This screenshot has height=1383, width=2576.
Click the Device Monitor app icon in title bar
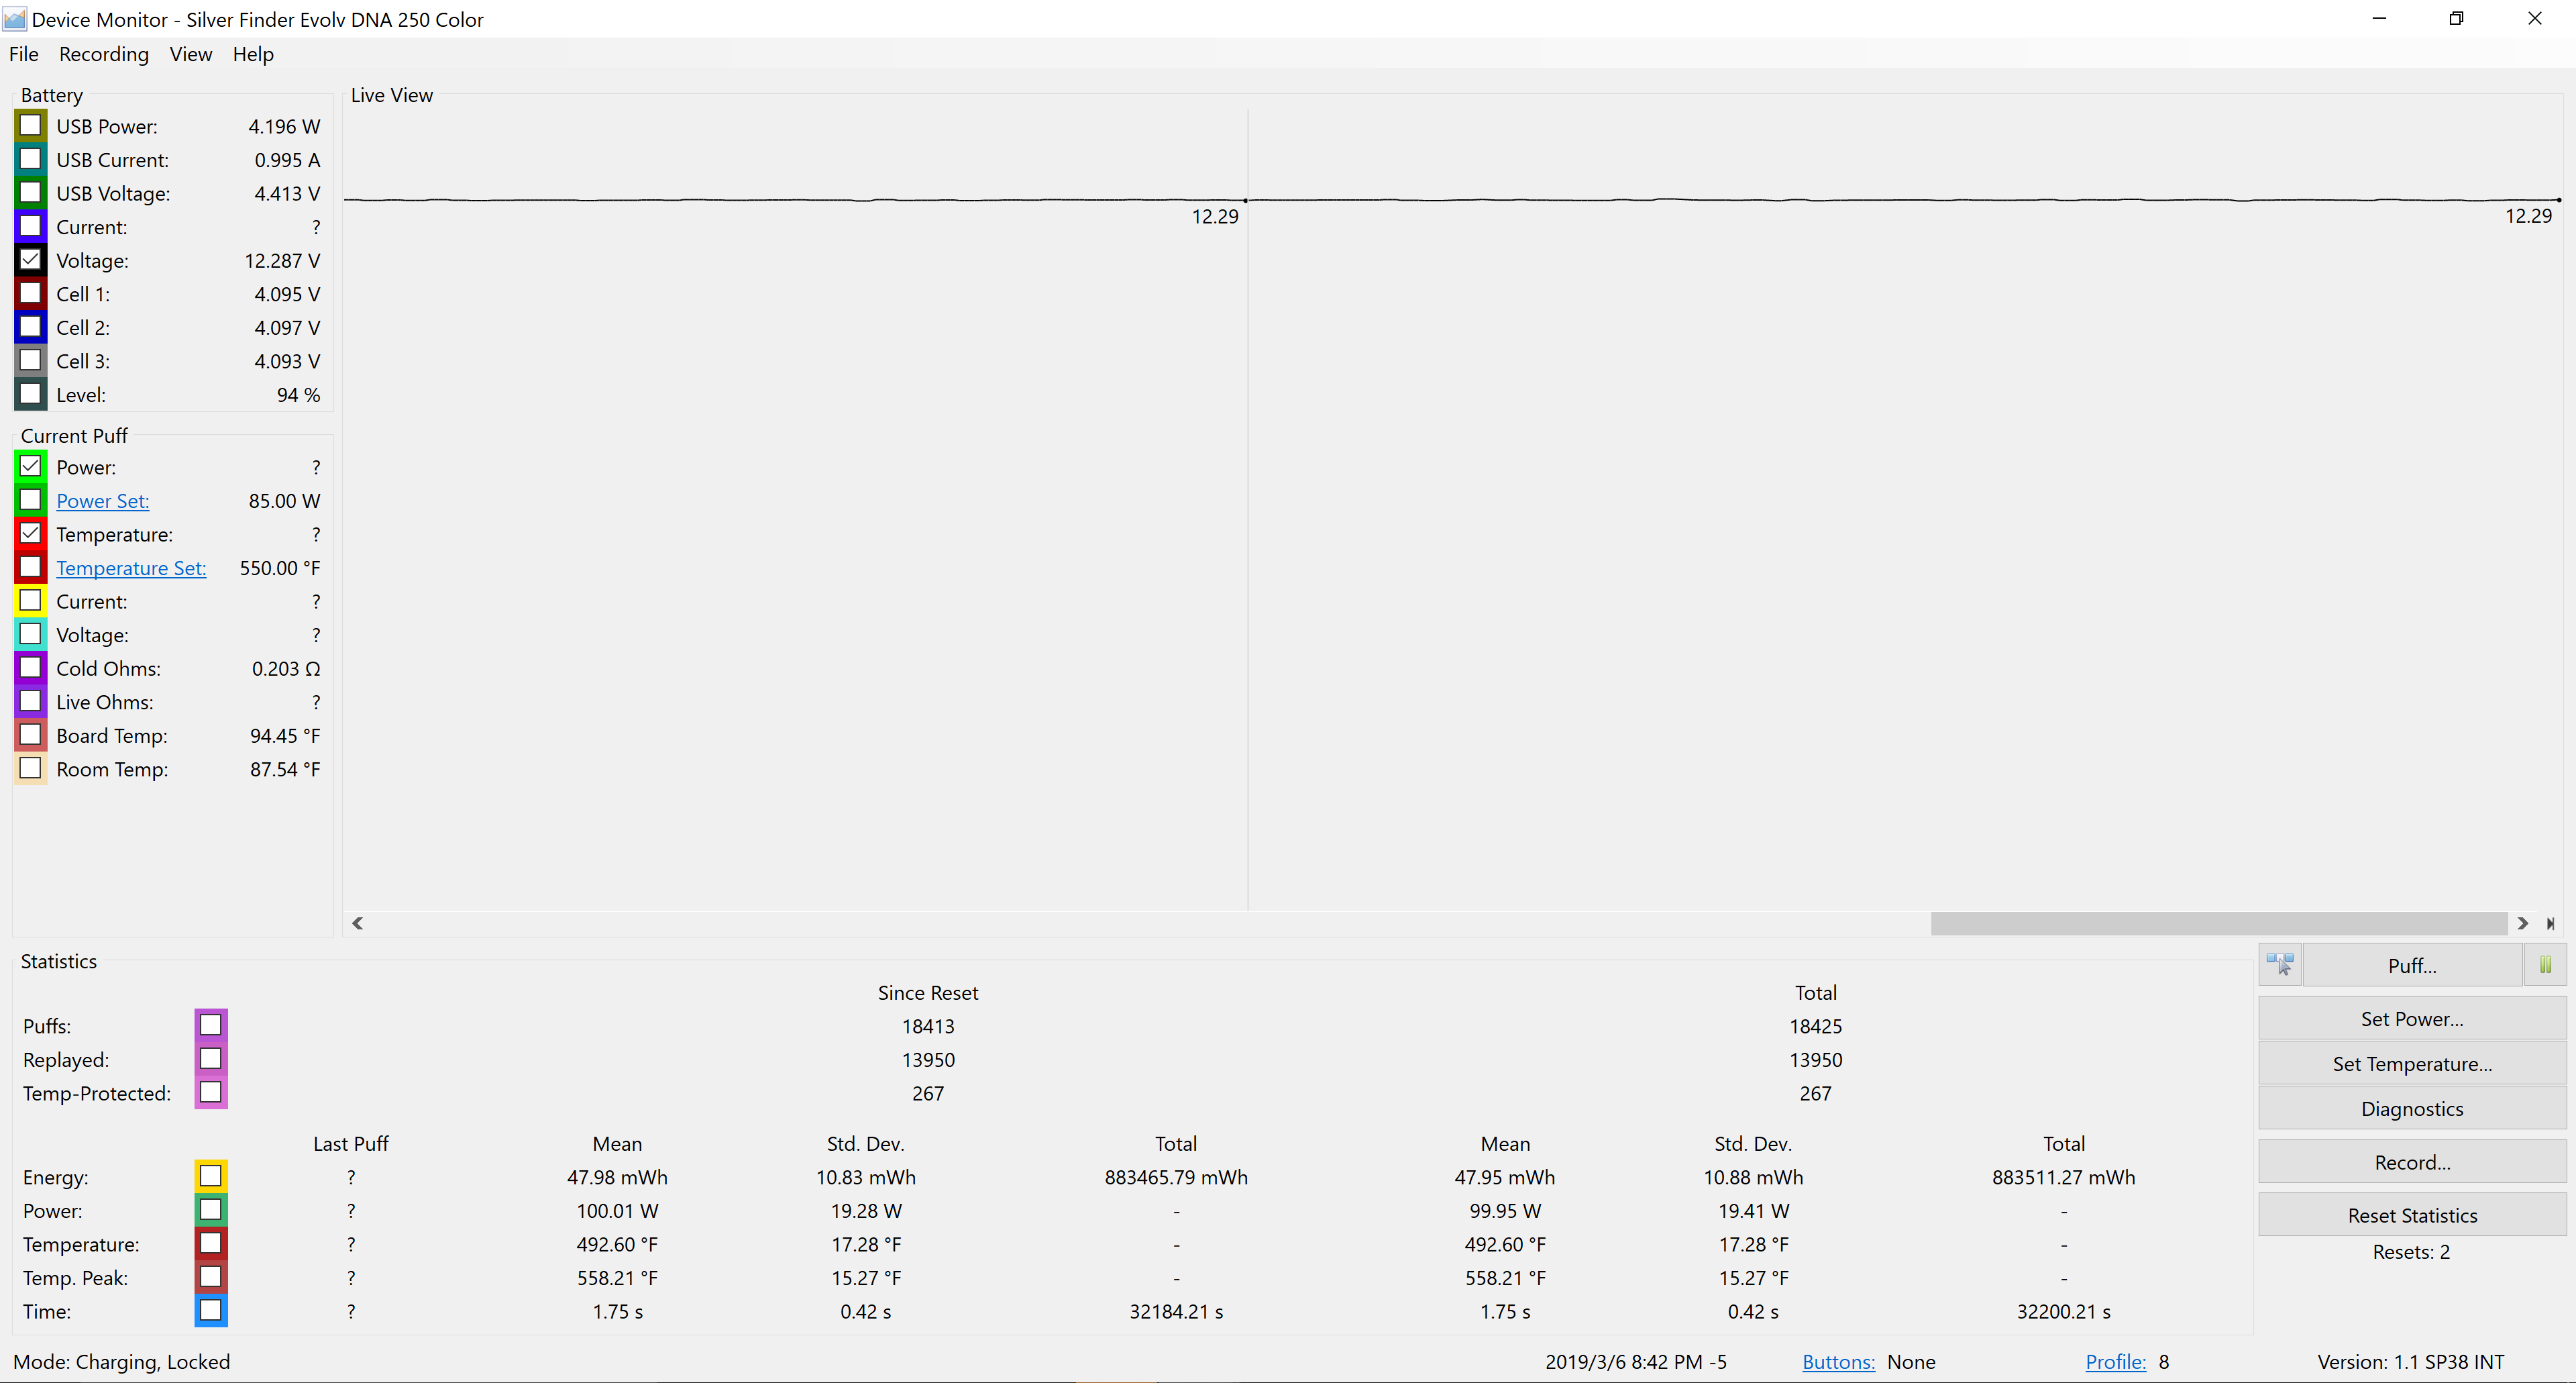15,19
